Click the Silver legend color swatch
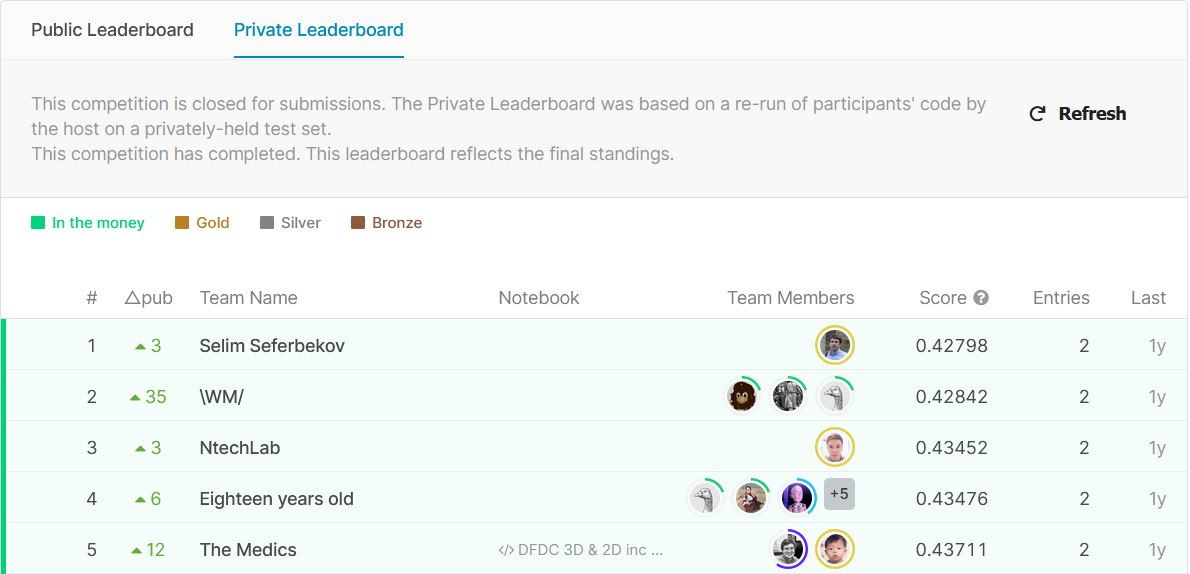Screen dimensions: 1190x574 point(267,223)
